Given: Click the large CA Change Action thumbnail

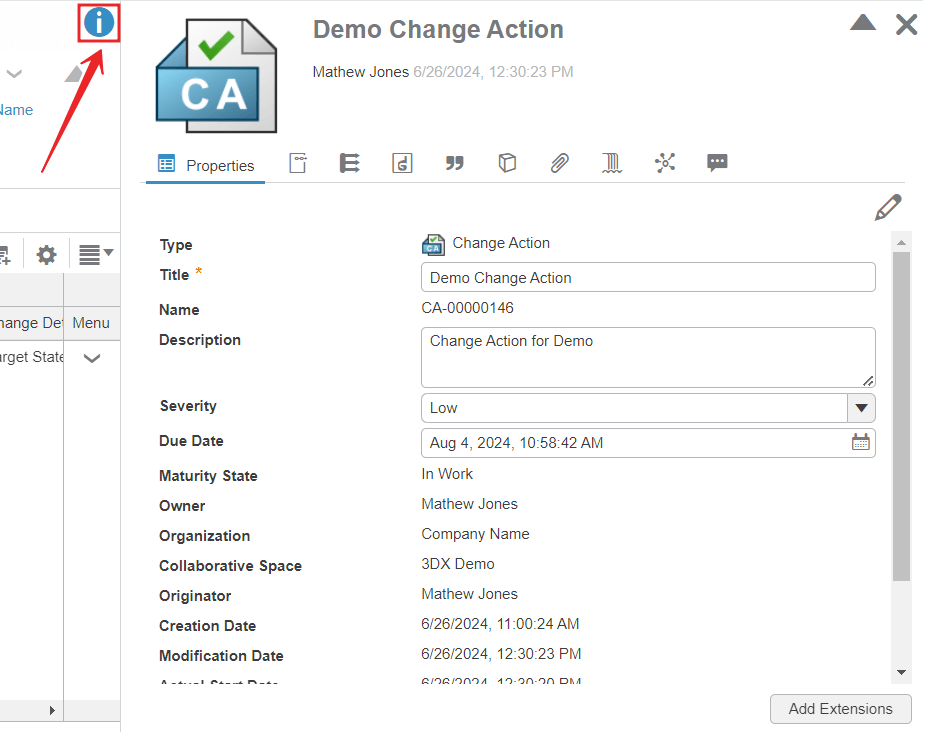Looking at the screenshot, I should coord(216,75).
